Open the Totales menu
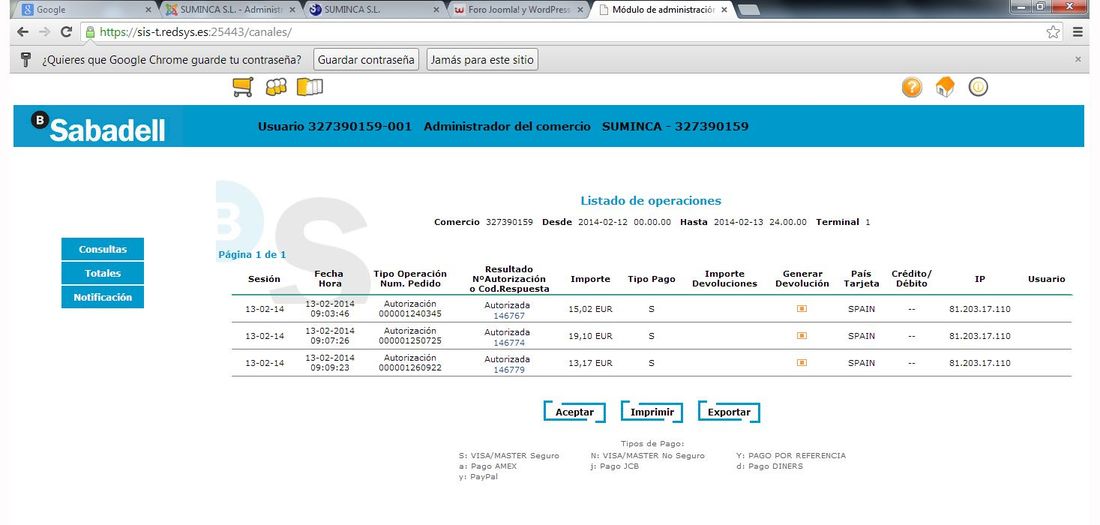 102,273
